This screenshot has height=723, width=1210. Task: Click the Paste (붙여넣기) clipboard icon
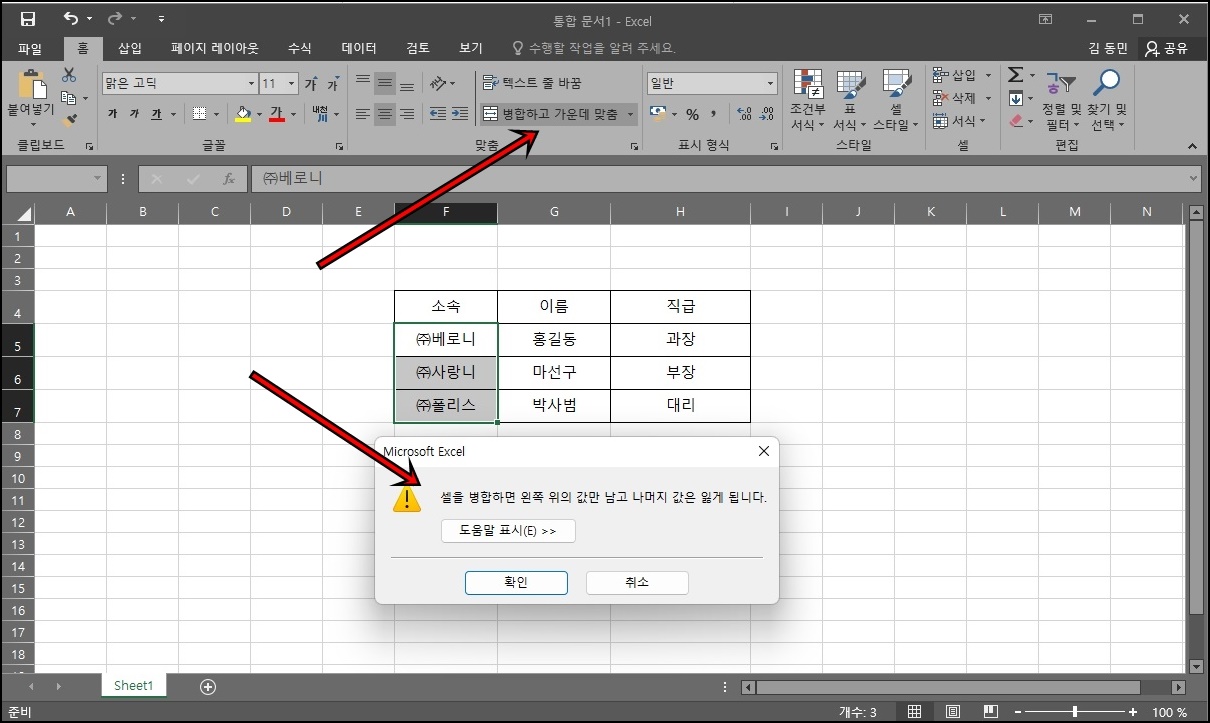coord(32,84)
